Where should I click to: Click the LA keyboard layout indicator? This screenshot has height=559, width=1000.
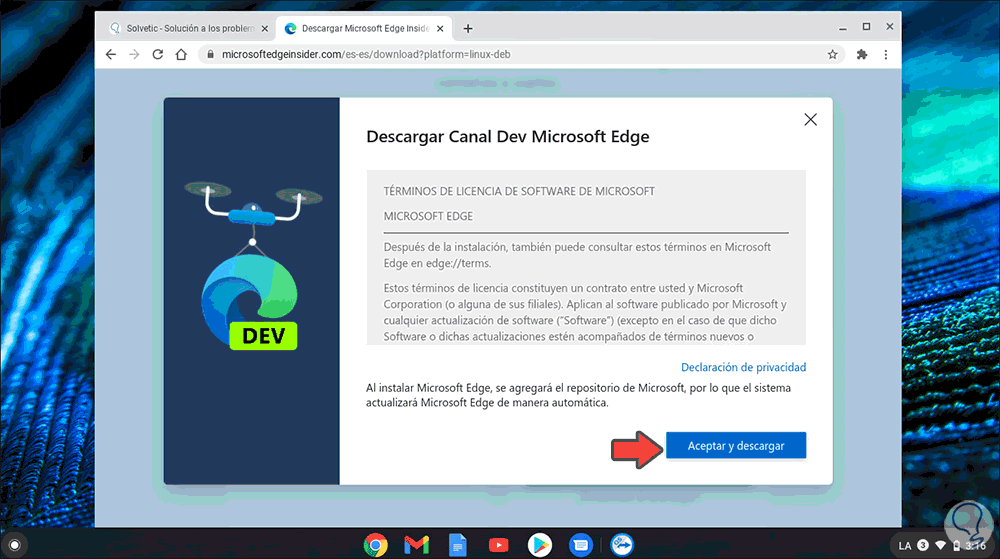click(x=904, y=546)
